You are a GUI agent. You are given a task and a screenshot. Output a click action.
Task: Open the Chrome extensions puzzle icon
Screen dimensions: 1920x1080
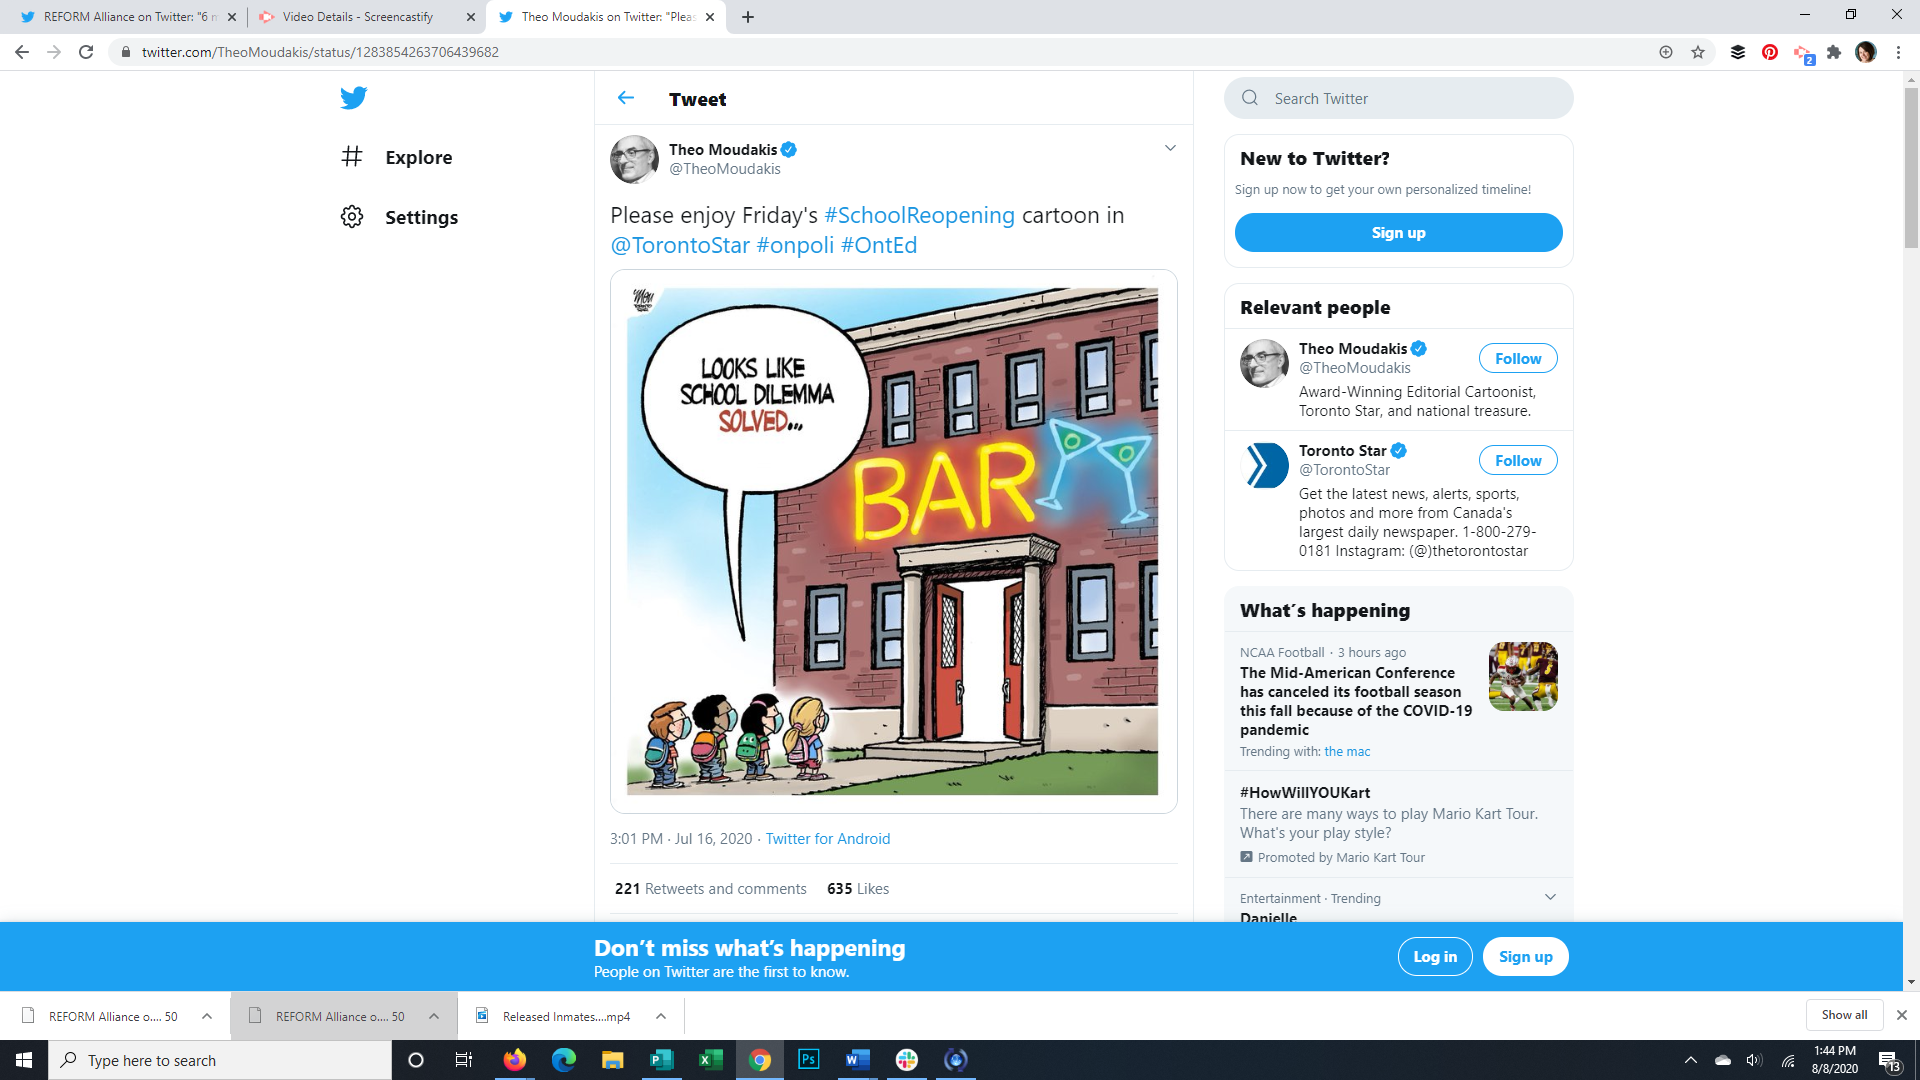[1834, 52]
